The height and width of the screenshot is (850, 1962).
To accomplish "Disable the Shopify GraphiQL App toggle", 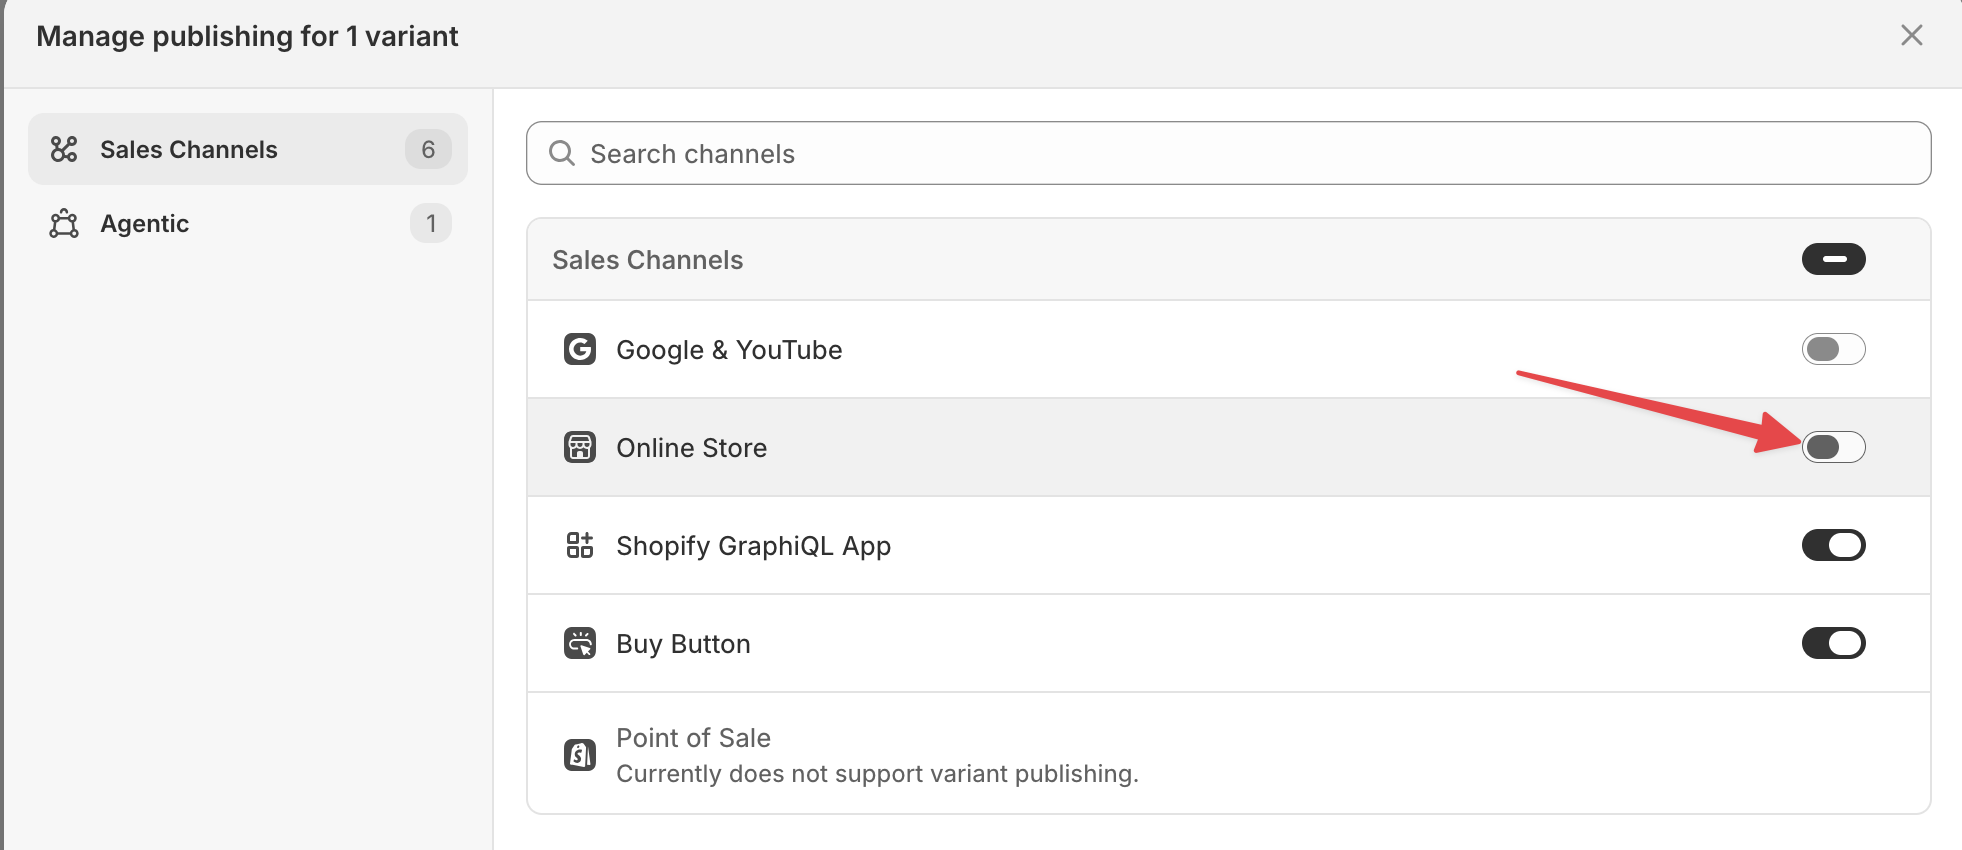I will tap(1833, 545).
